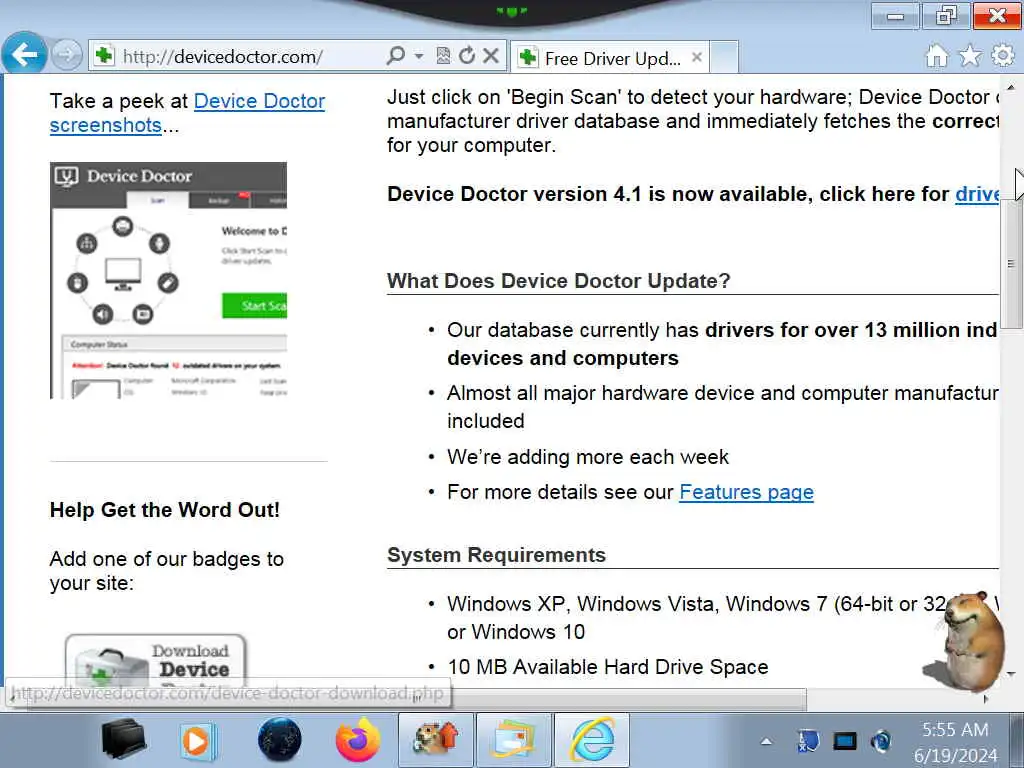Open the clock showing 5:55 AM
This screenshot has width=1024, height=768.
955,741
